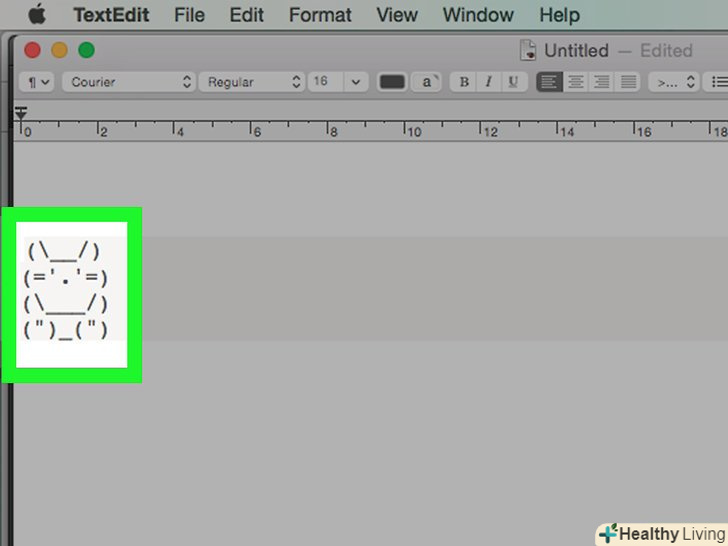The width and height of the screenshot is (728, 546).
Task: Open the Edit menu
Action: pos(247,15)
